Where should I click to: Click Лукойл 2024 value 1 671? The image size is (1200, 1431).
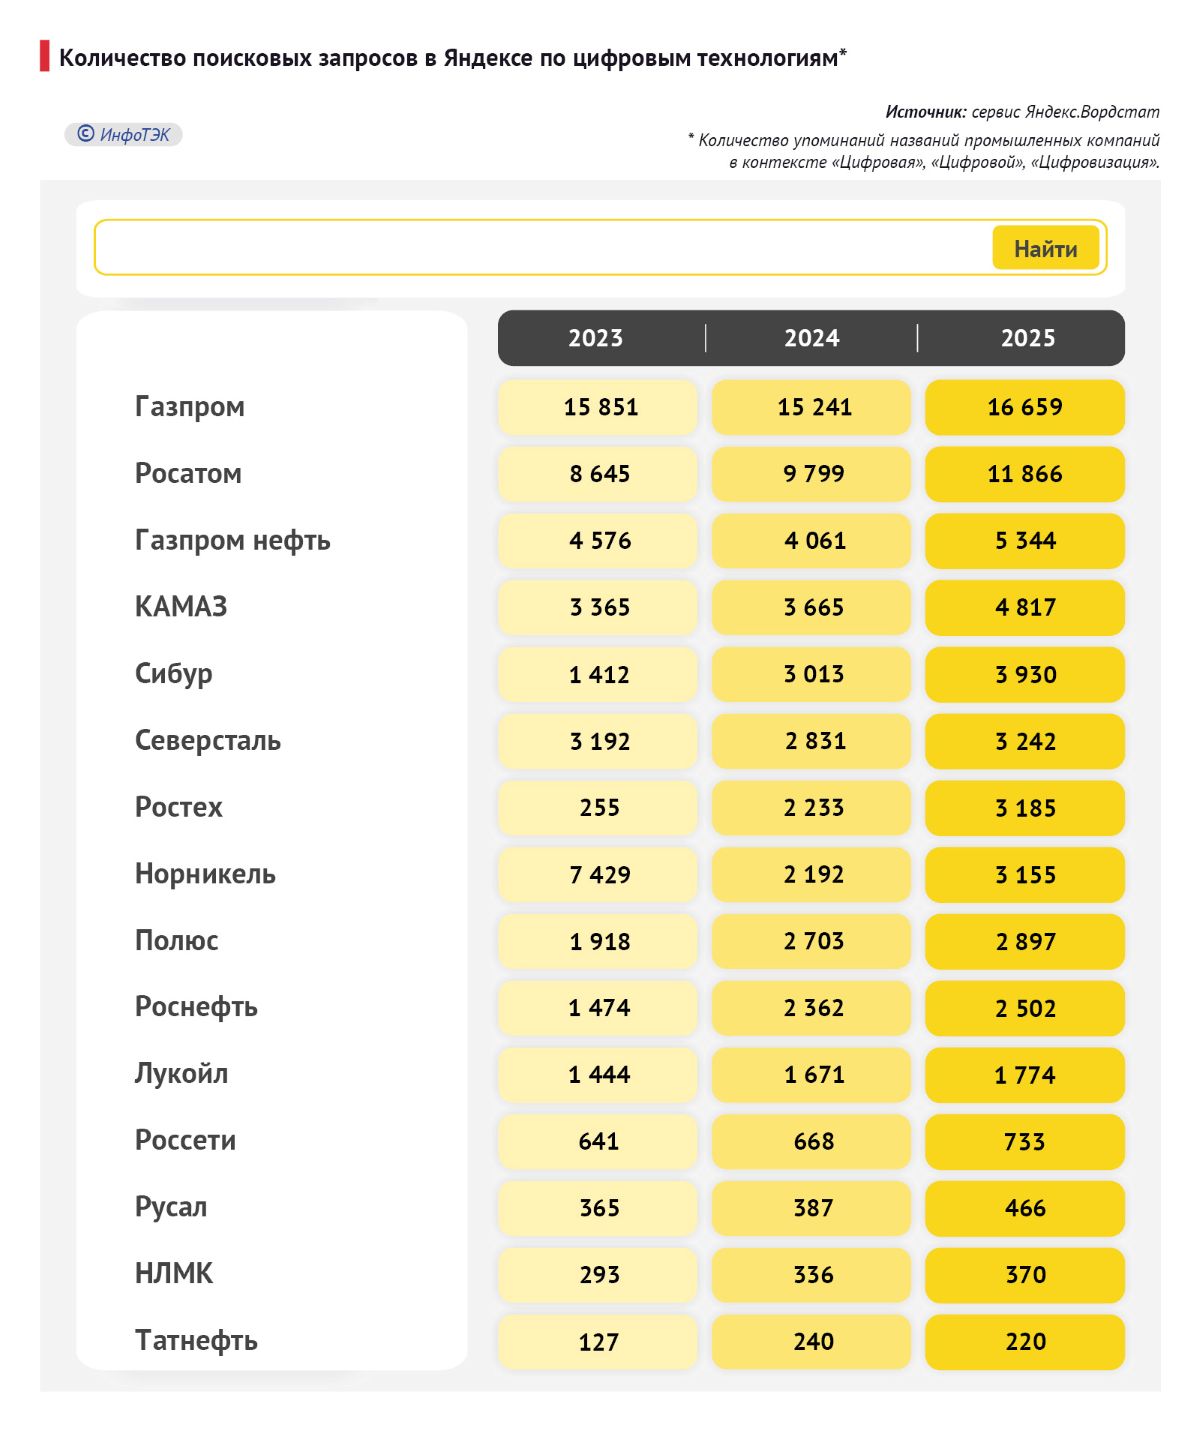[813, 1075]
